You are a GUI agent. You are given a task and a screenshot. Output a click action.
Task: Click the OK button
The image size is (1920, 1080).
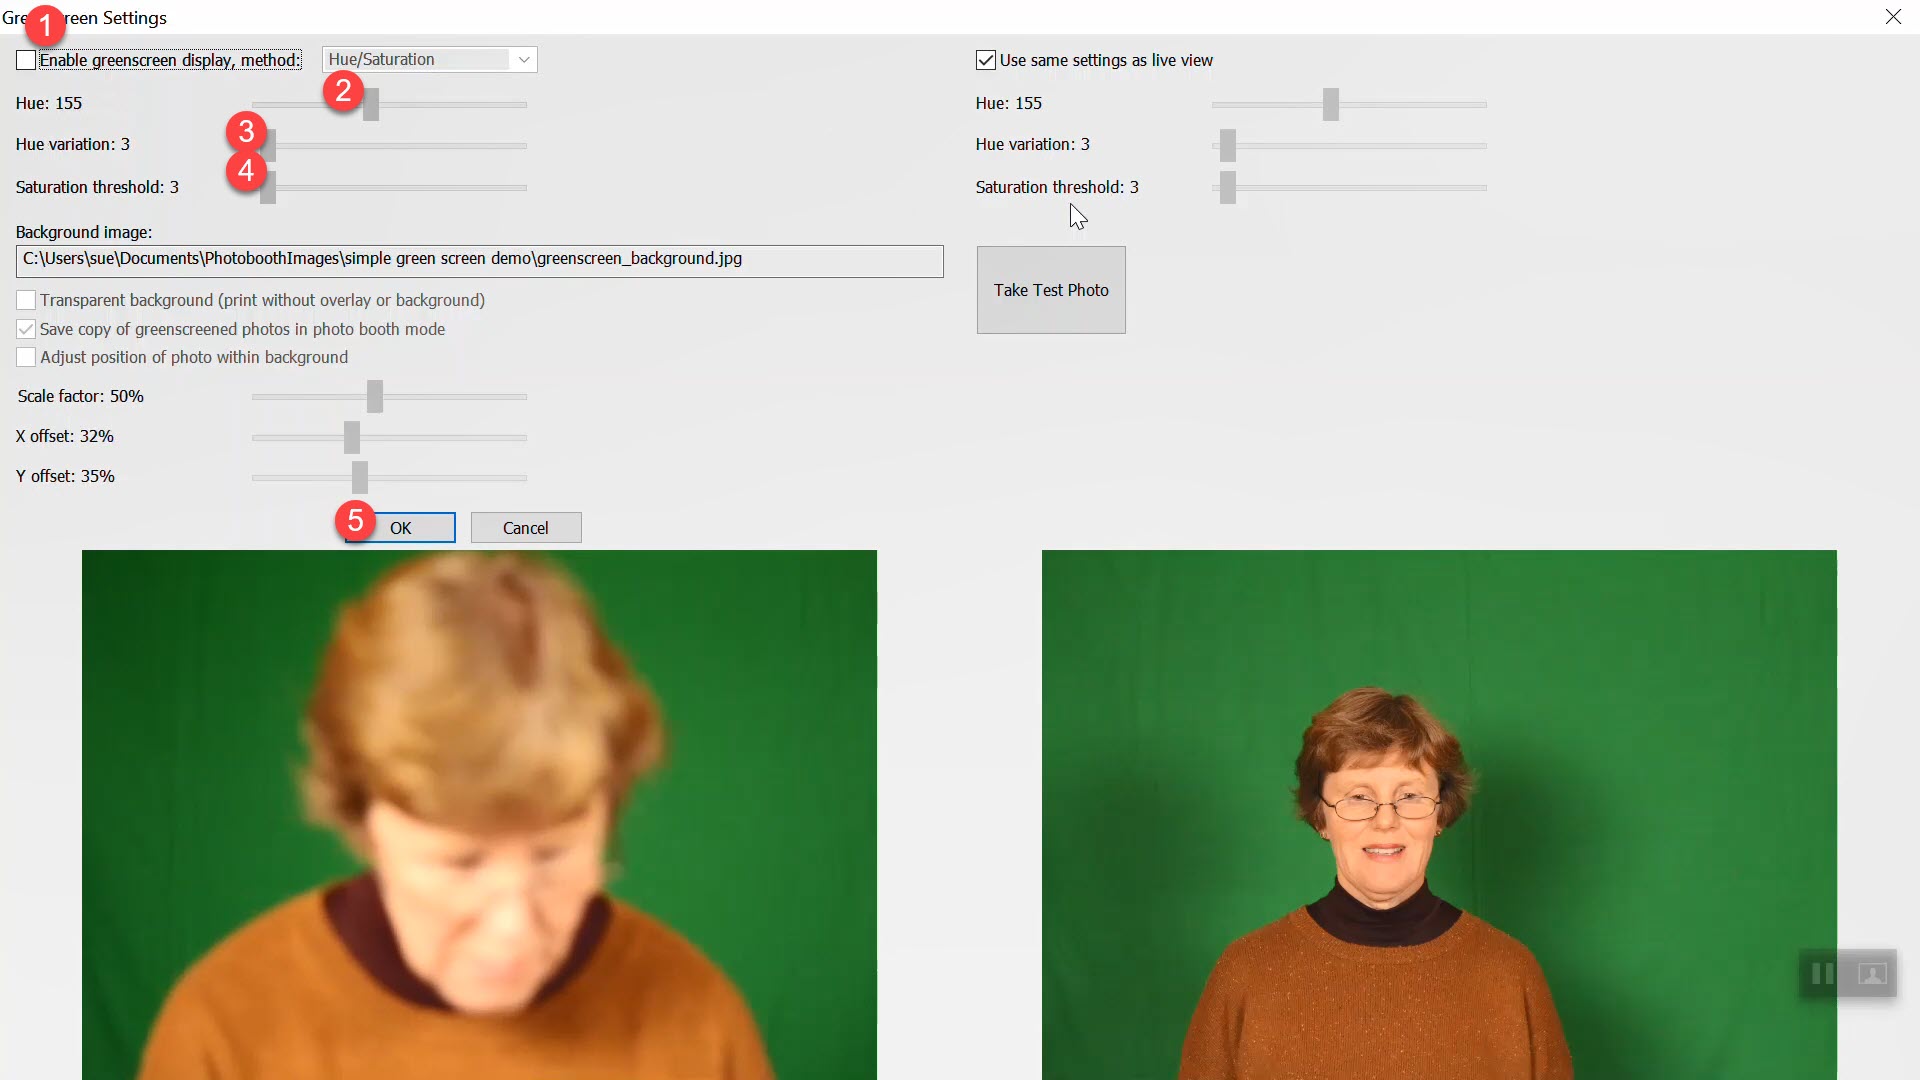(x=401, y=528)
